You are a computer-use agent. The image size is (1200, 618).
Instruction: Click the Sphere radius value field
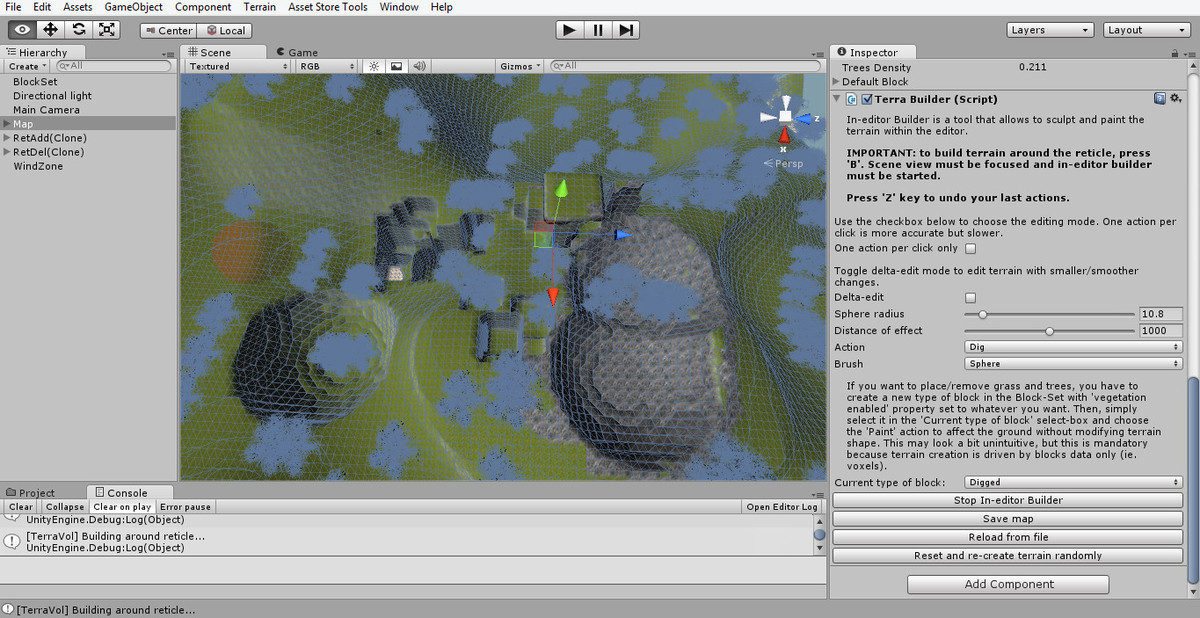pyautogui.click(x=1161, y=314)
